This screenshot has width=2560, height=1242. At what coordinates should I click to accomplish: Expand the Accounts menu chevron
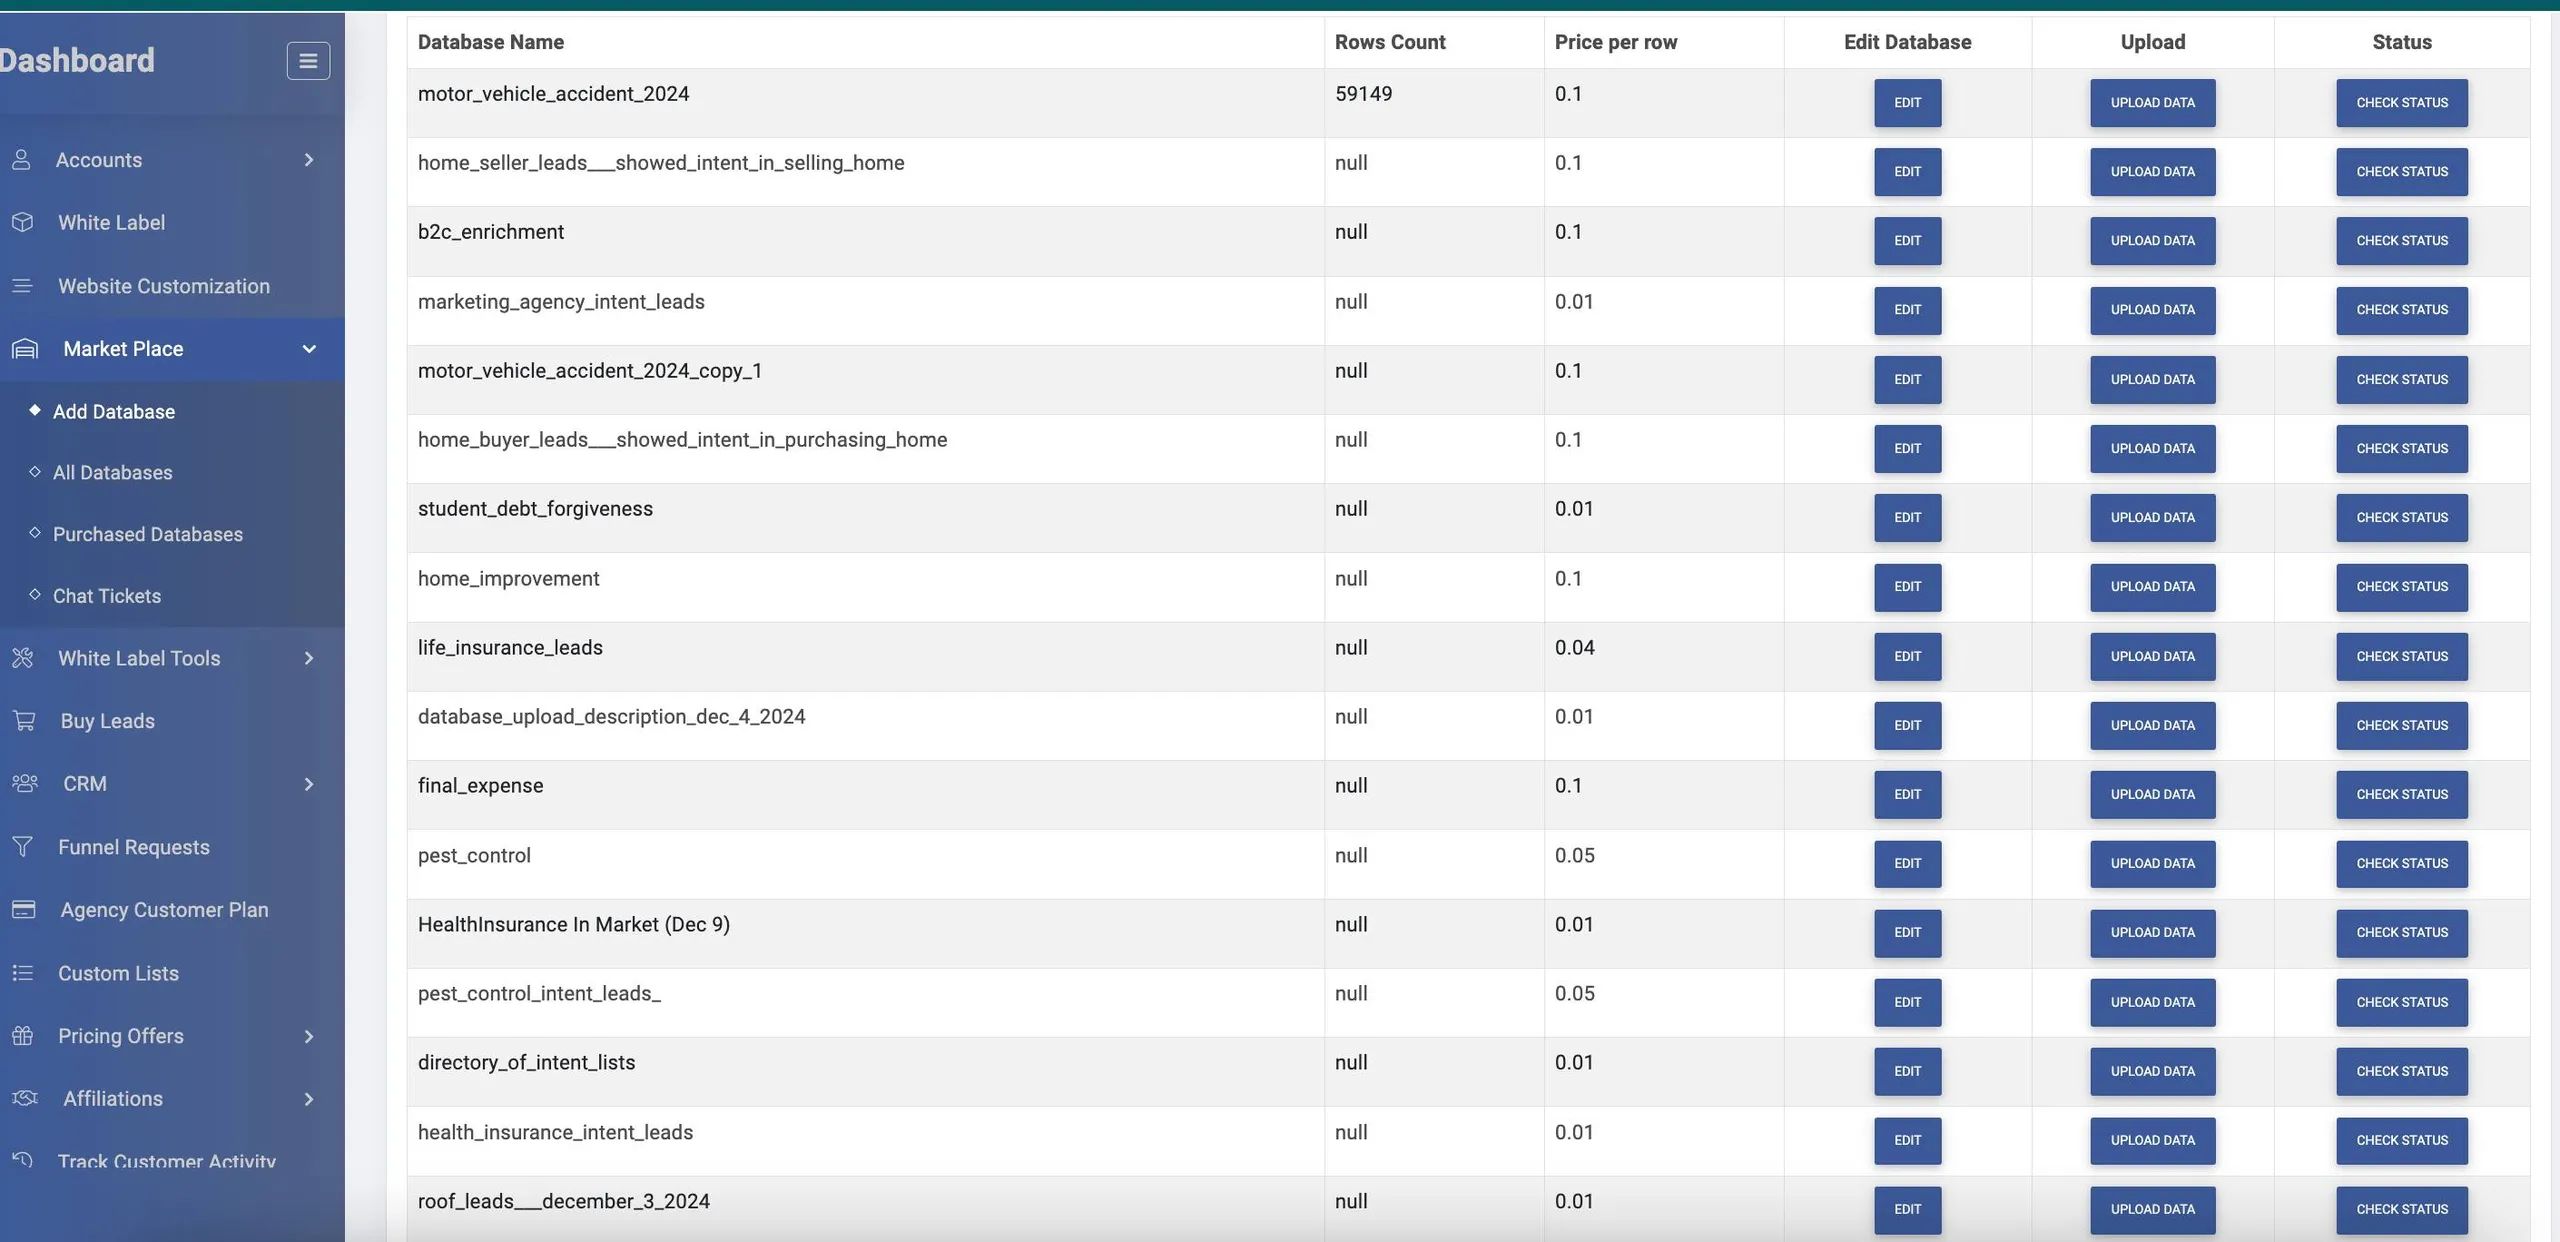click(309, 160)
